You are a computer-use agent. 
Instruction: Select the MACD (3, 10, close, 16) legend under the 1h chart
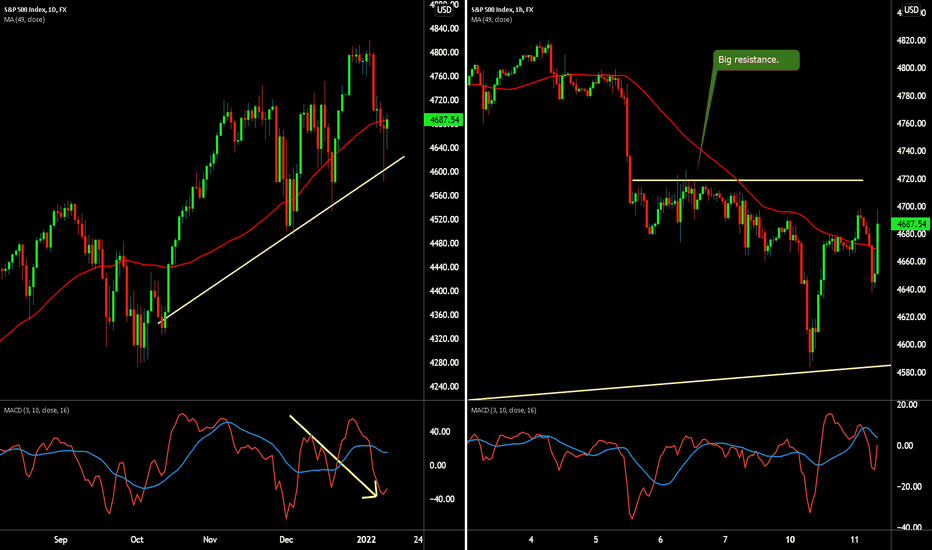[x=503, y=410]
